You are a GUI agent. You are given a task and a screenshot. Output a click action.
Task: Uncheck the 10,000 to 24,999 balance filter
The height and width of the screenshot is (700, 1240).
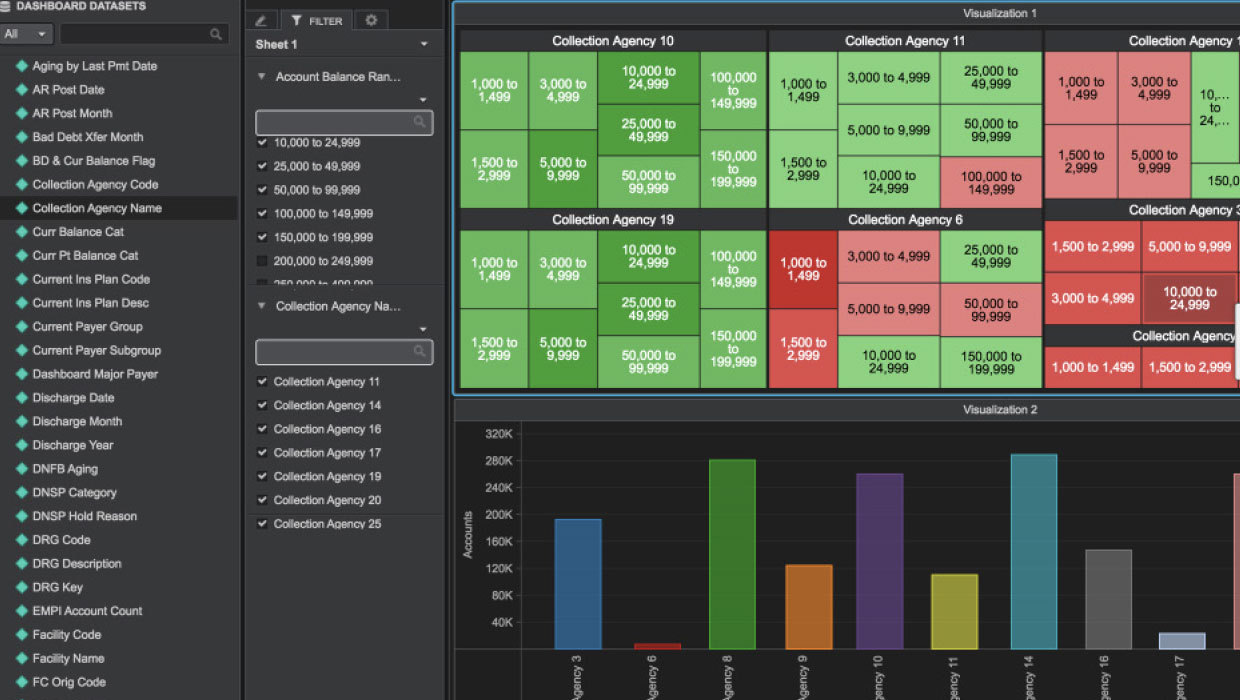tap(263, 142)
